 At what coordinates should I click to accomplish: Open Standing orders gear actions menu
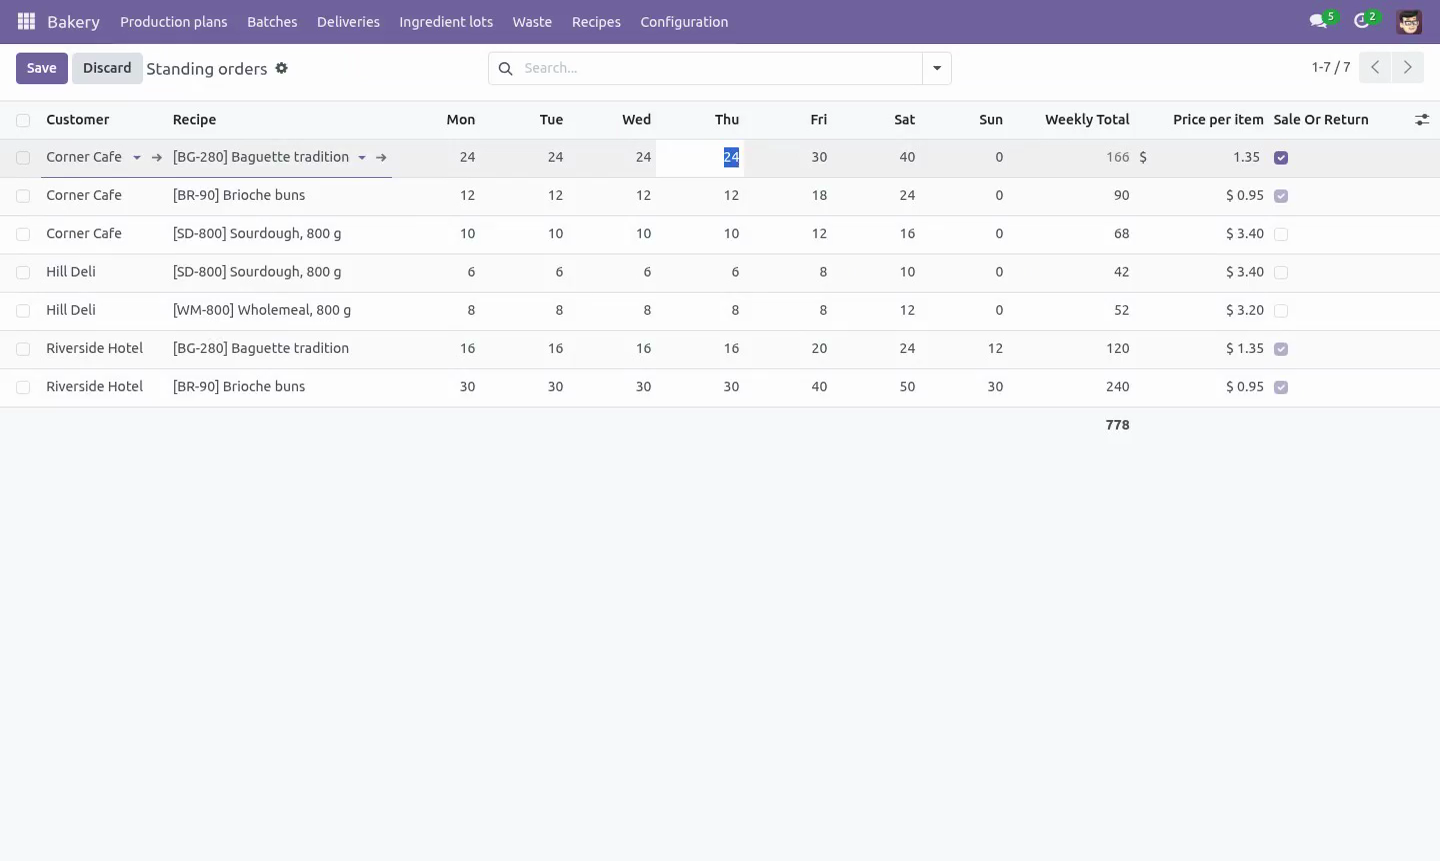point(281,68)
